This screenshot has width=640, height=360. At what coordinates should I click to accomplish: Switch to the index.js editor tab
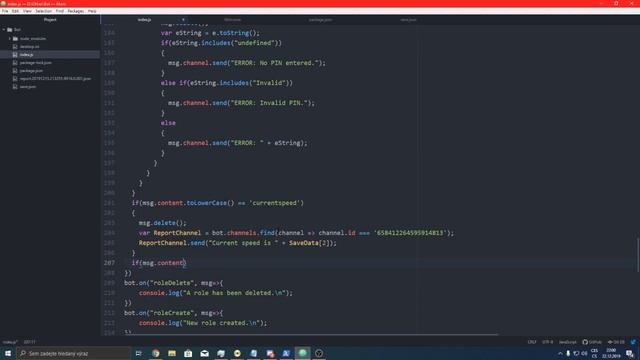pyautogui.click(x=144, y=20)
